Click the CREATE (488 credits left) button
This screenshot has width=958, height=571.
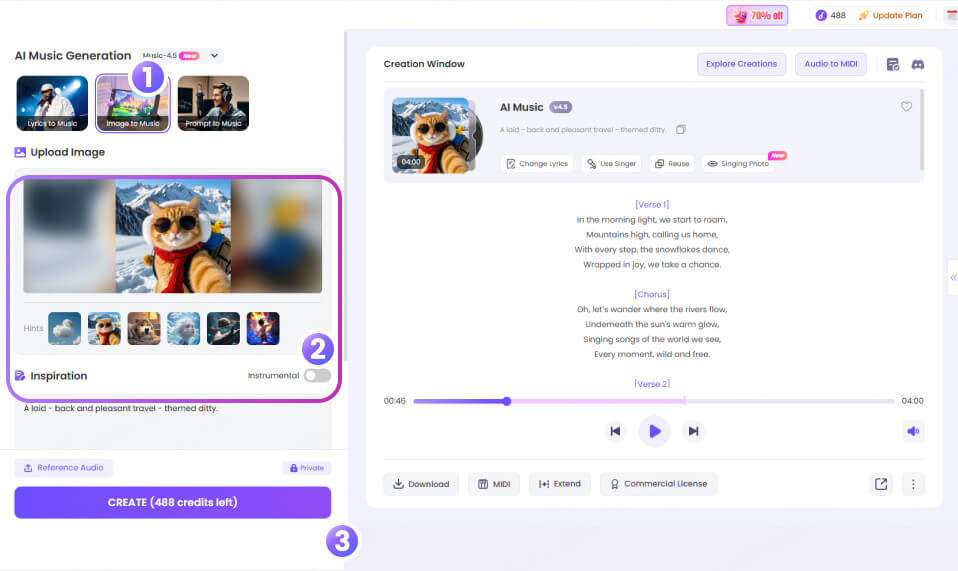coord(172,502)
